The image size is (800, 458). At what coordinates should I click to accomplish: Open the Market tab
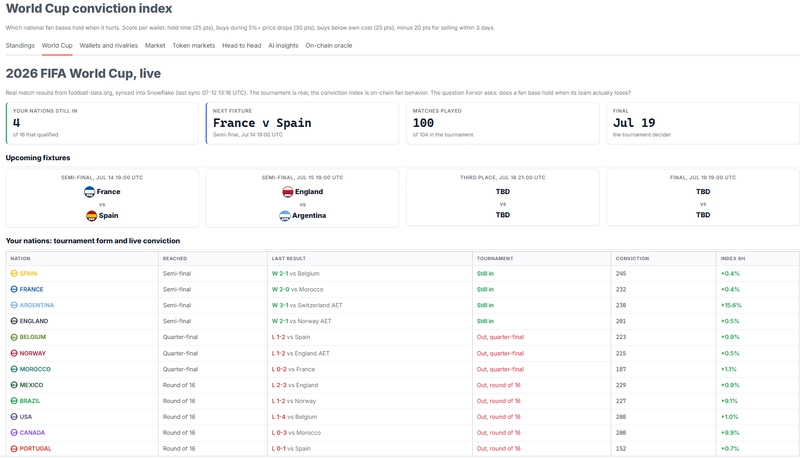click(x=155, y=45)
